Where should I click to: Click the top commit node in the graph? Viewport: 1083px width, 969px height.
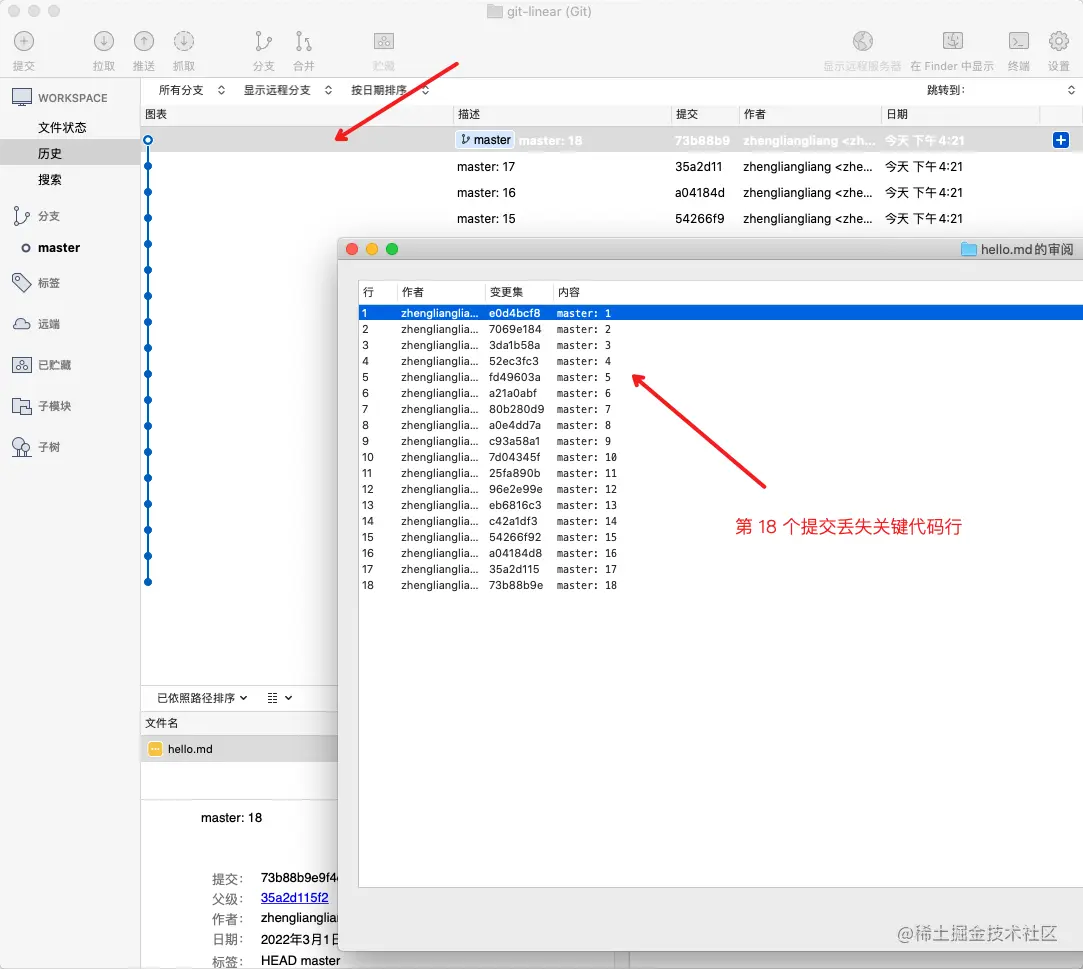coord(148,140)
